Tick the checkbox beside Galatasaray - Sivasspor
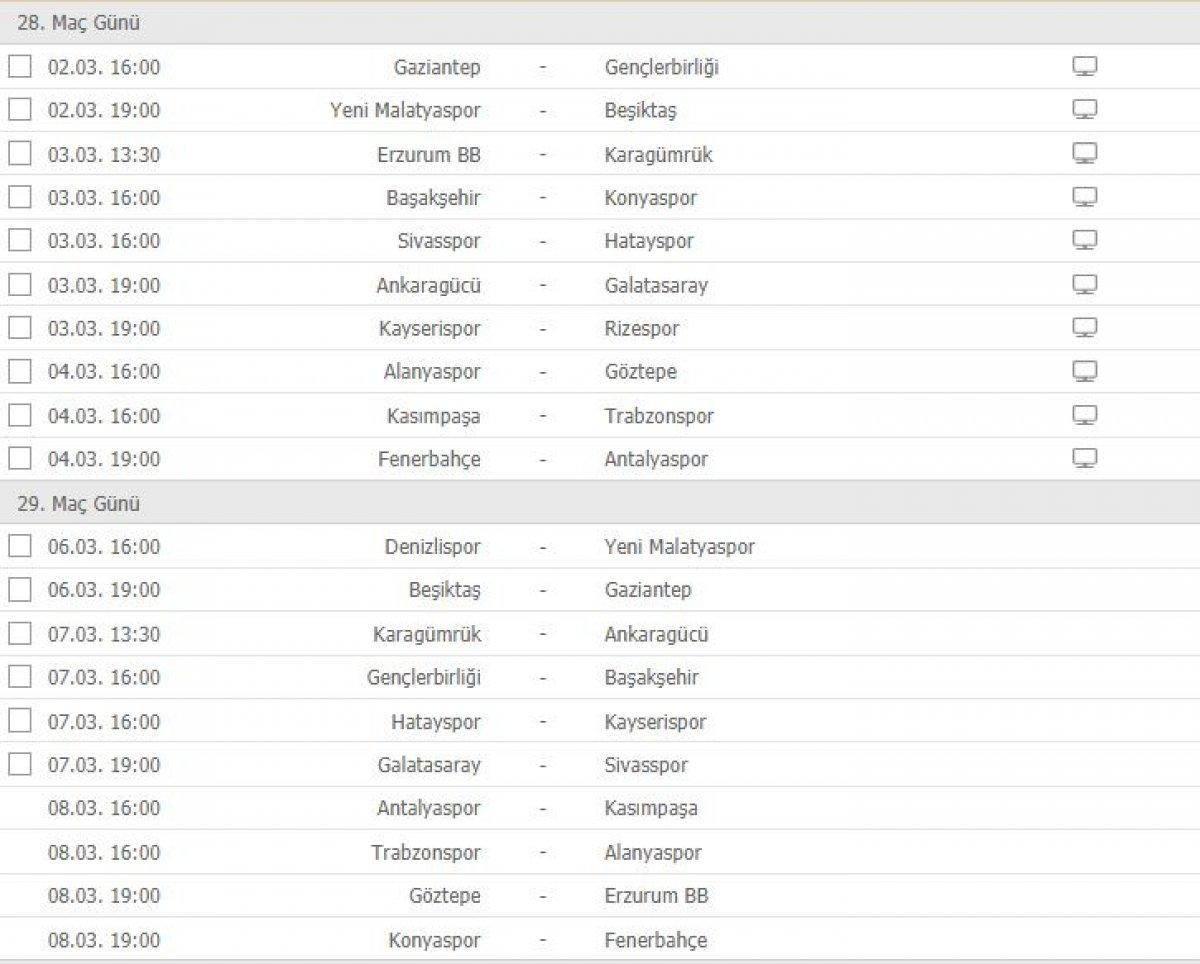The width and height of the screenshot is (1200, 964). tap(19, 765)
